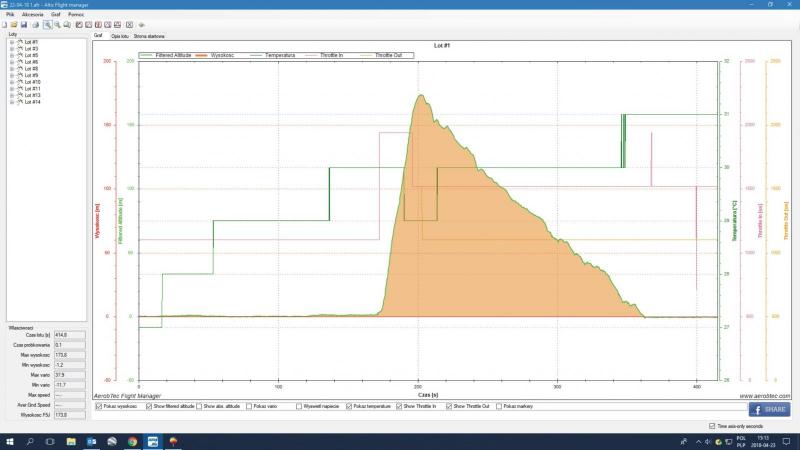Screen dimensions: 800x450
Task: Open Chrome from the taskbar
Action: (132, 440)
